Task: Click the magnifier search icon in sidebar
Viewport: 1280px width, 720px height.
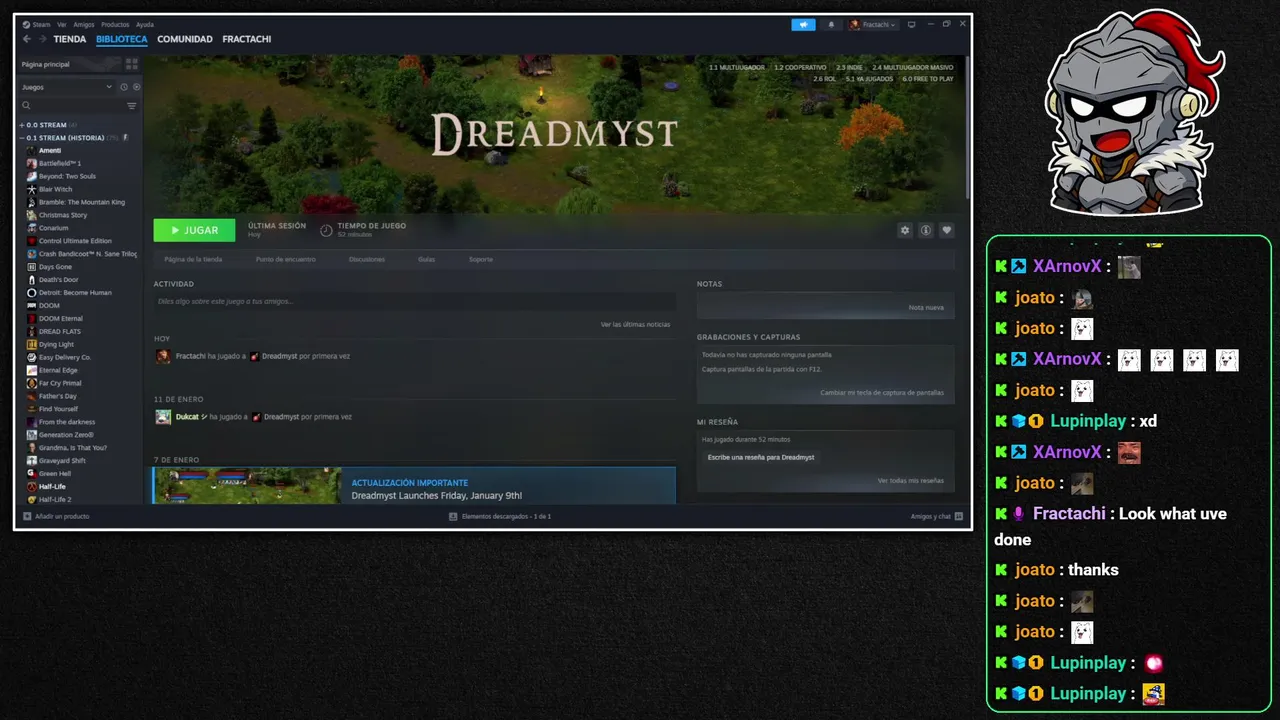Action: (27, 105)
